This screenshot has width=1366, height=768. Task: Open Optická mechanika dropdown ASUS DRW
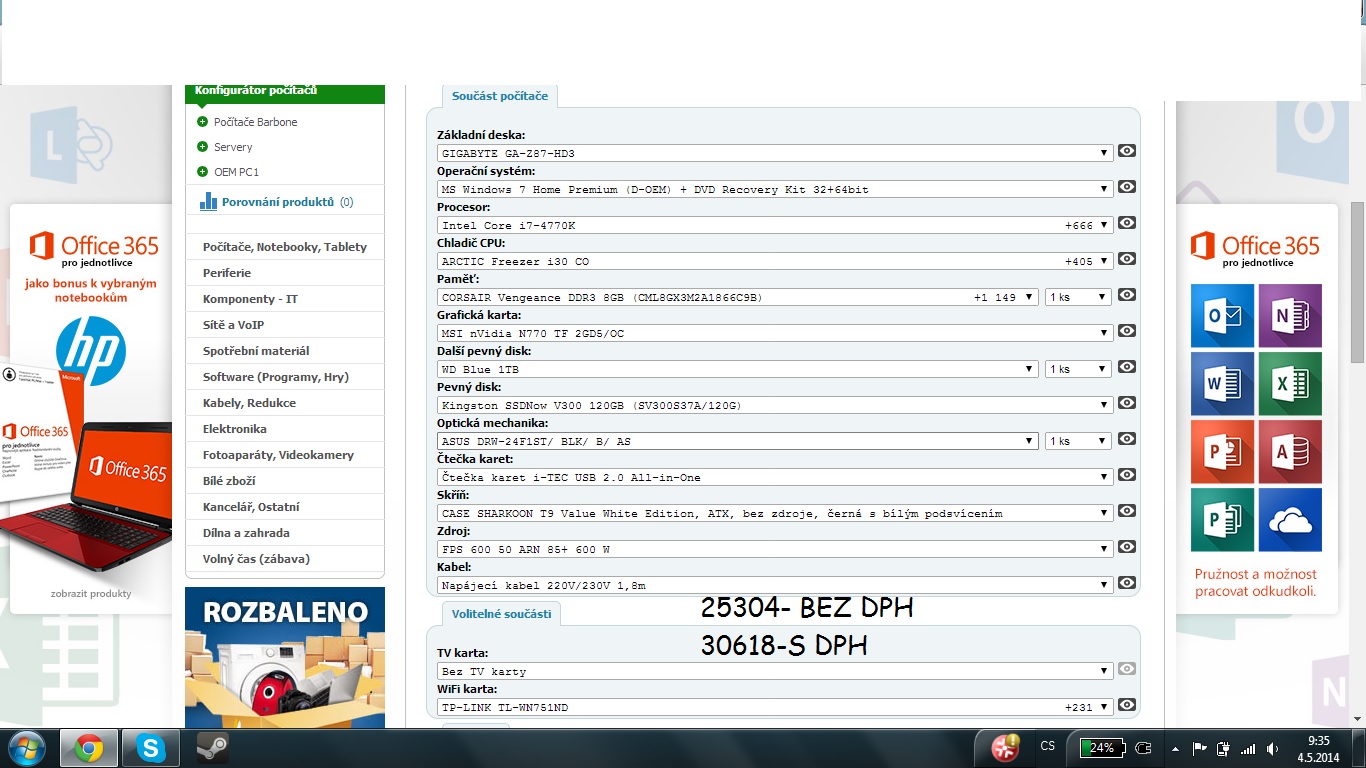(x=738, y=441)
